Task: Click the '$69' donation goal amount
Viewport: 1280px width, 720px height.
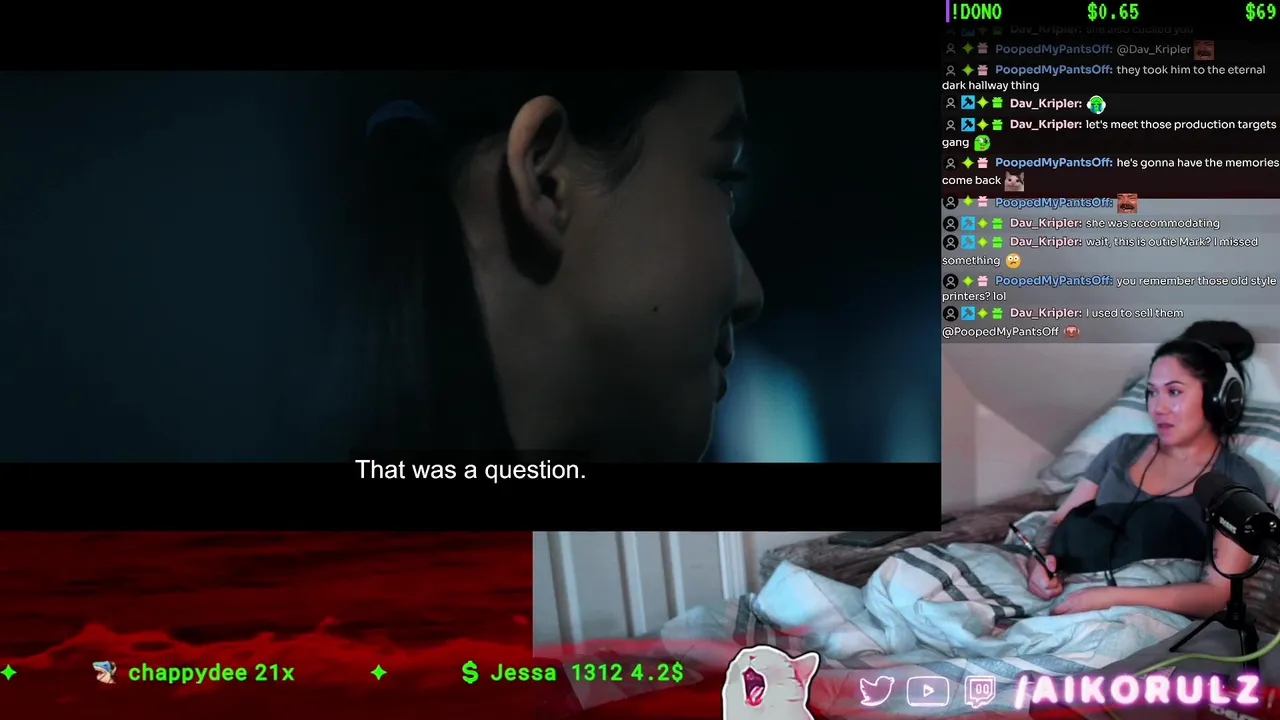Action: coord(1260,12)
